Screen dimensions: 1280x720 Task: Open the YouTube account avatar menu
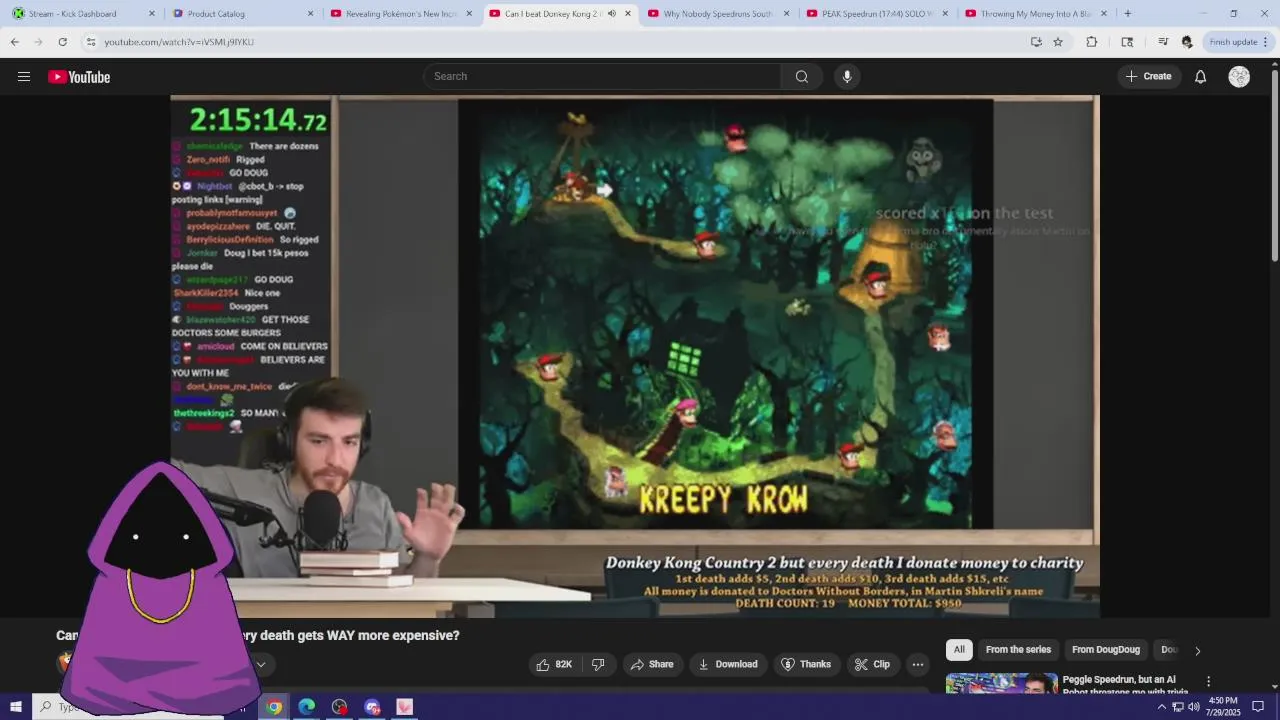pos(1239,77)
